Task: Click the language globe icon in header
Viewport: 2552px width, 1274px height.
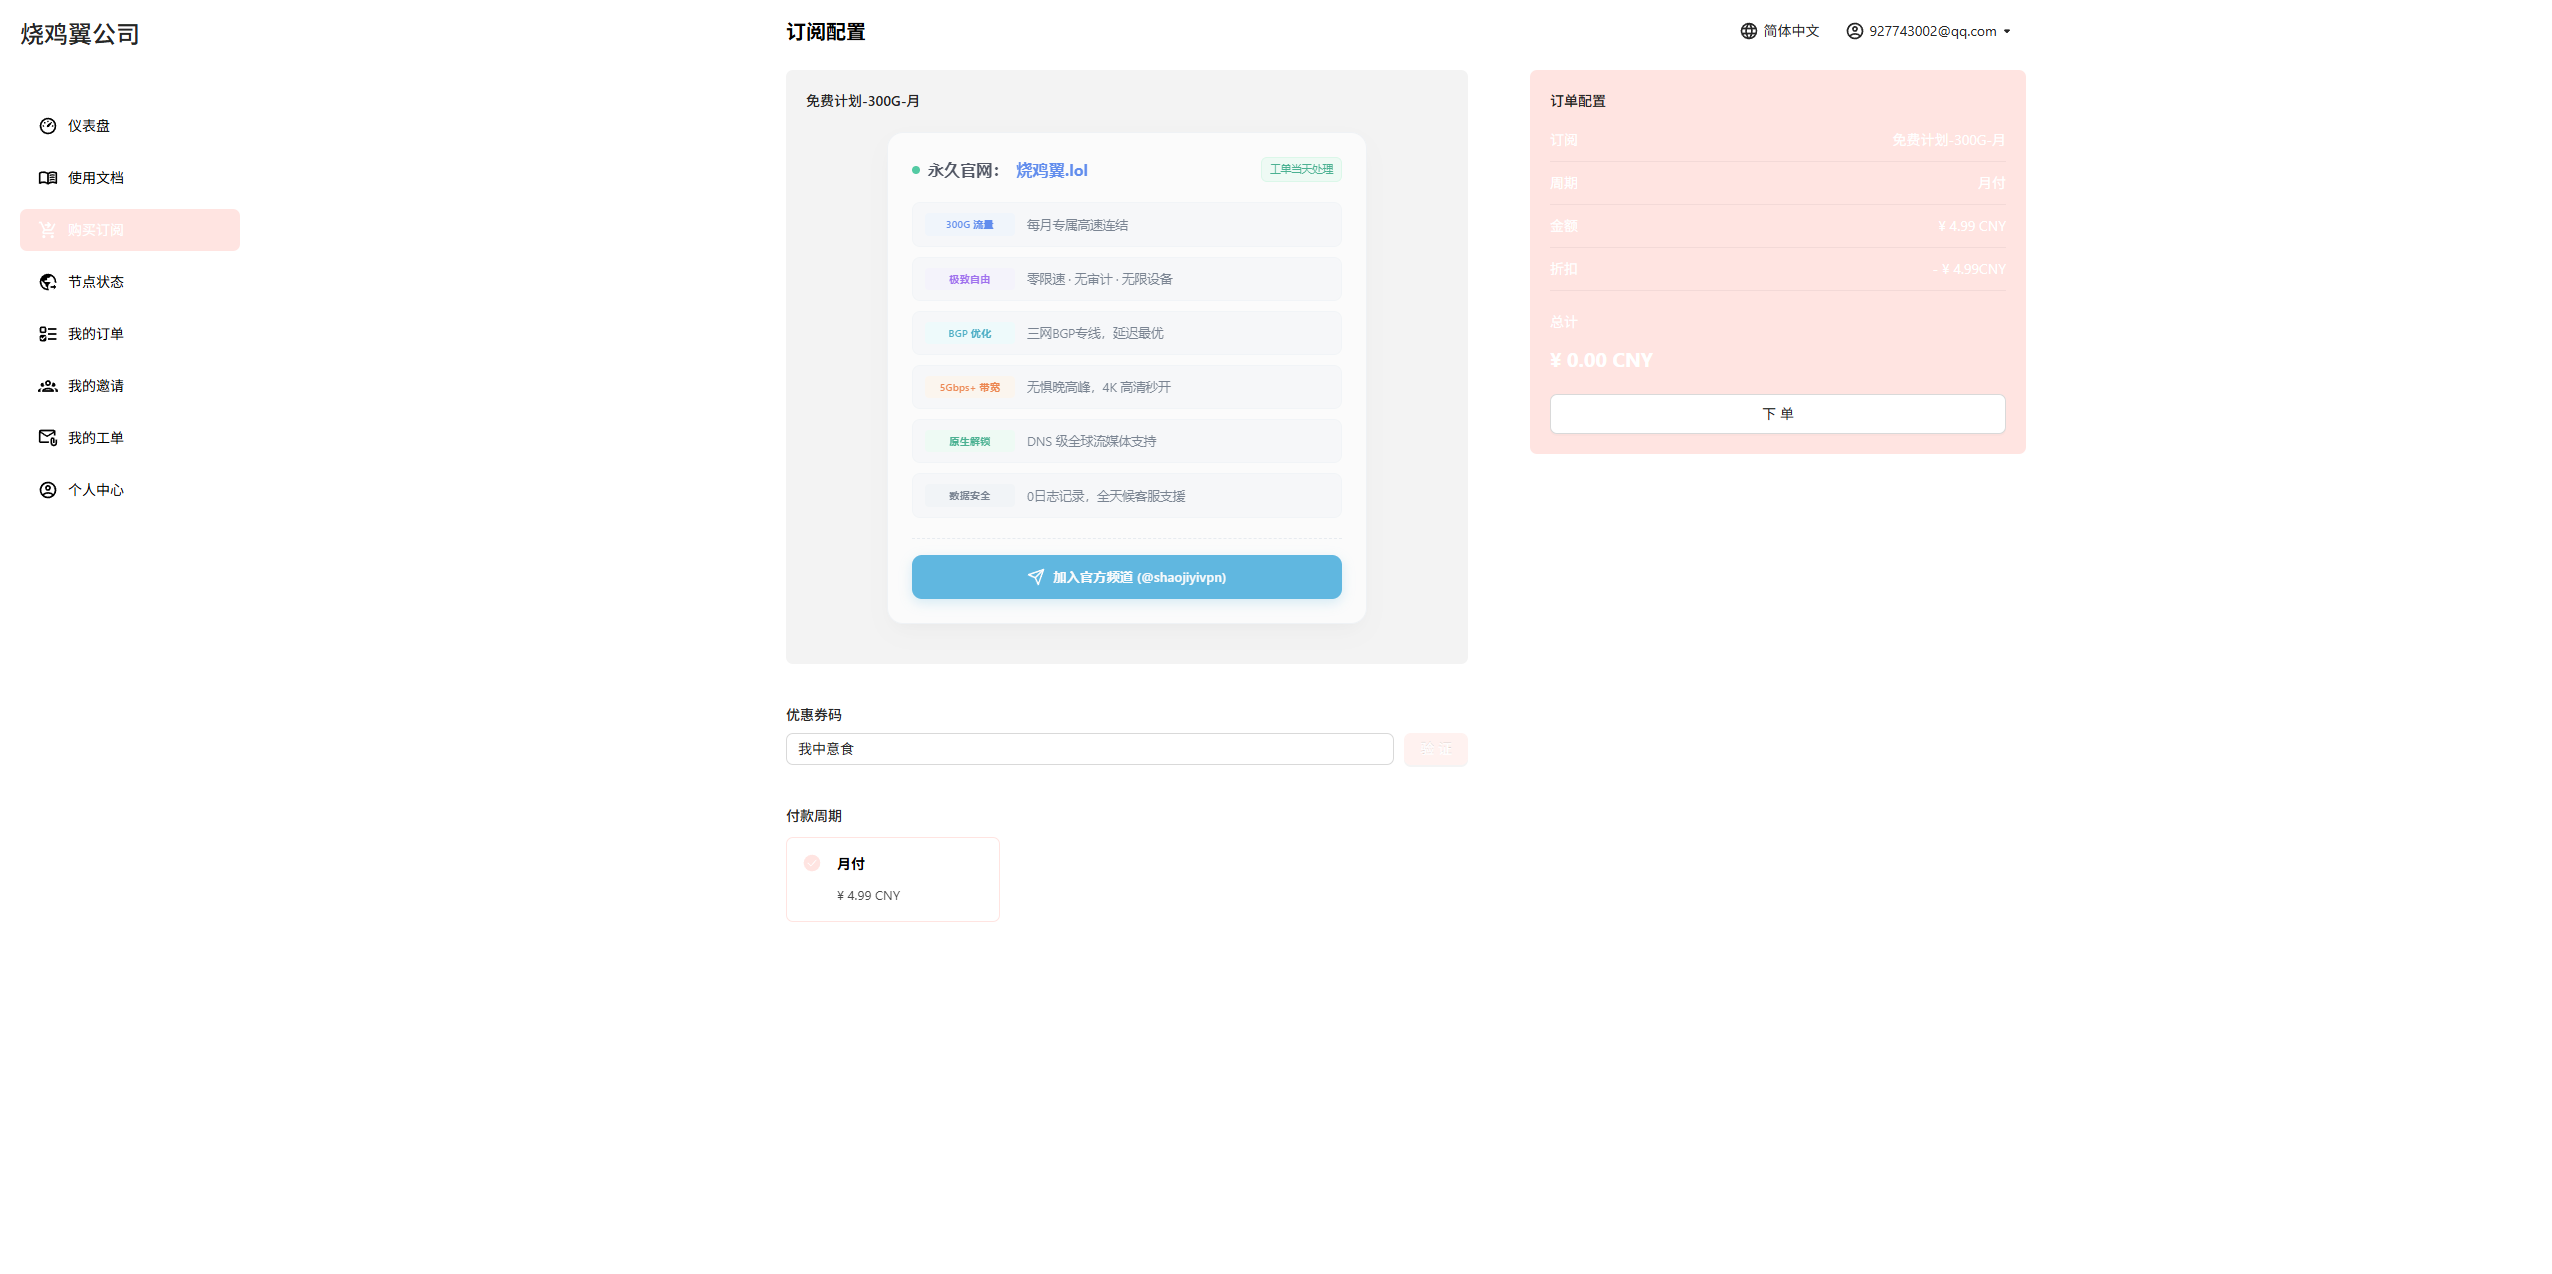Action: (1749, 31)
